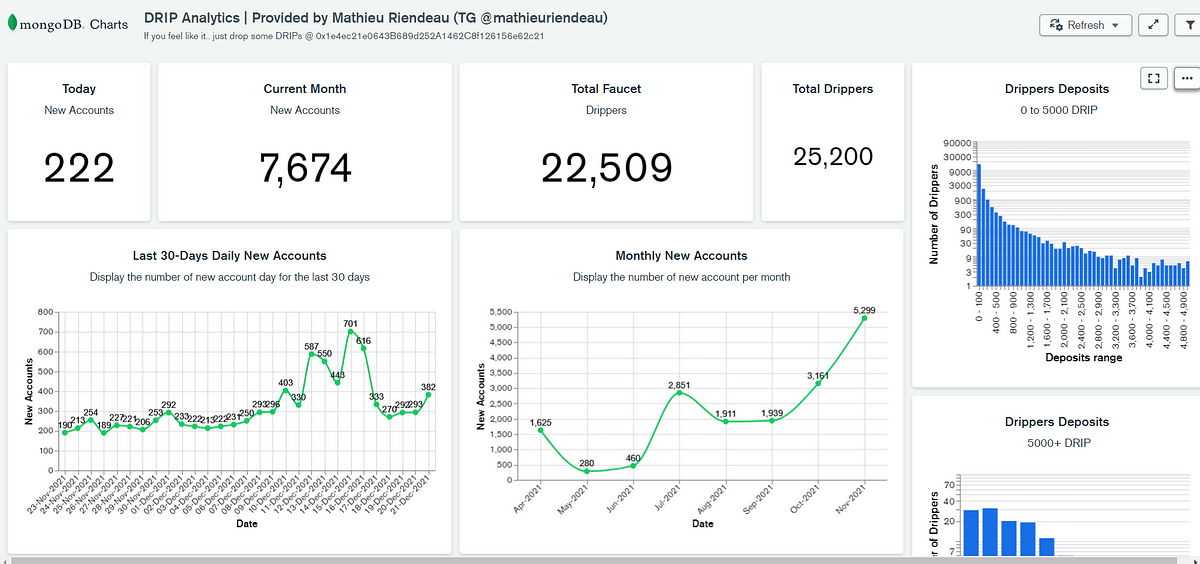
Task: Select the Total Faucet value 22,509
Action: (606, 168)
